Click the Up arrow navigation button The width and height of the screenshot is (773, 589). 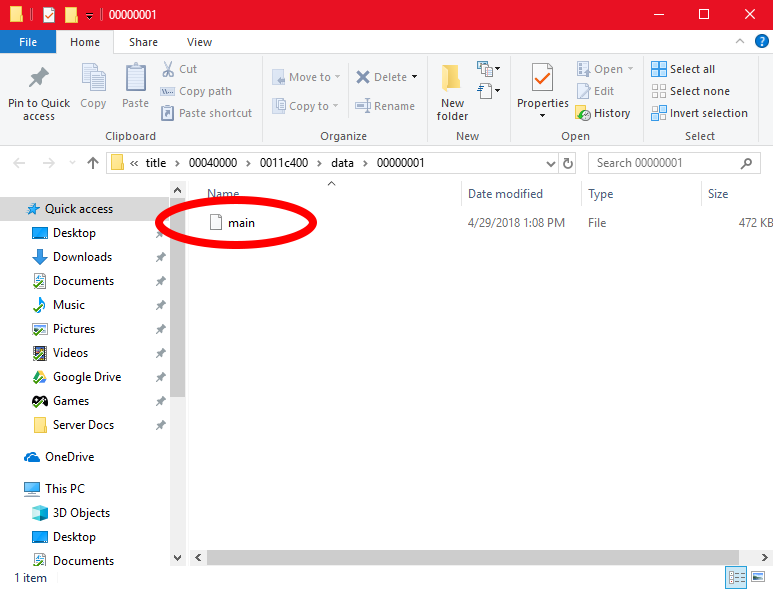pos(93,163)
